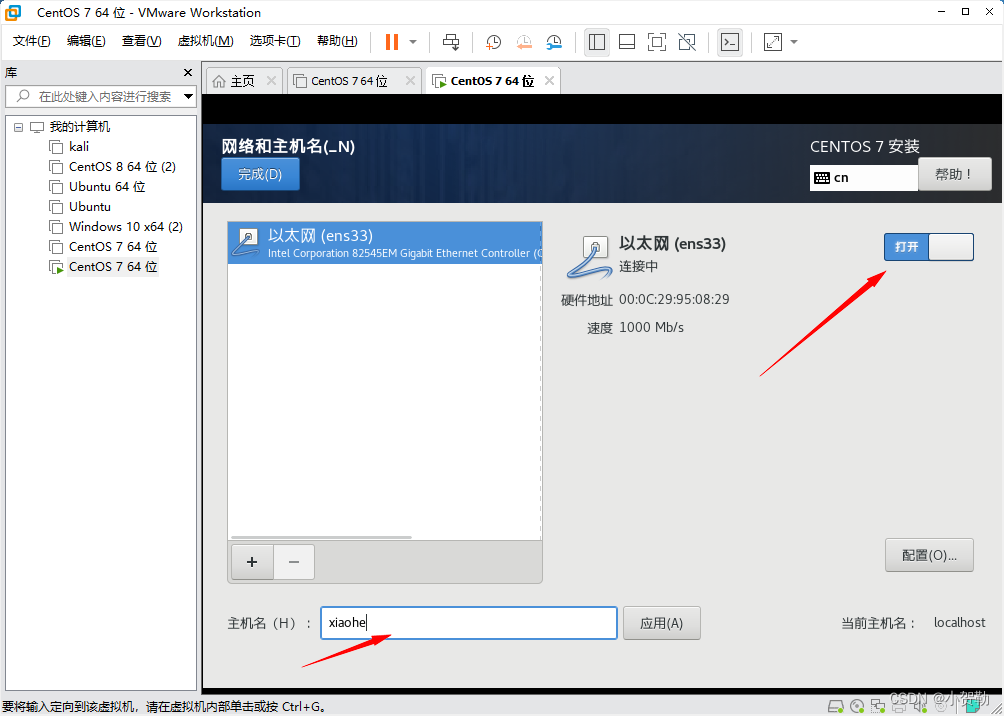Open the library search dropdown arrow

pos(188,97)
